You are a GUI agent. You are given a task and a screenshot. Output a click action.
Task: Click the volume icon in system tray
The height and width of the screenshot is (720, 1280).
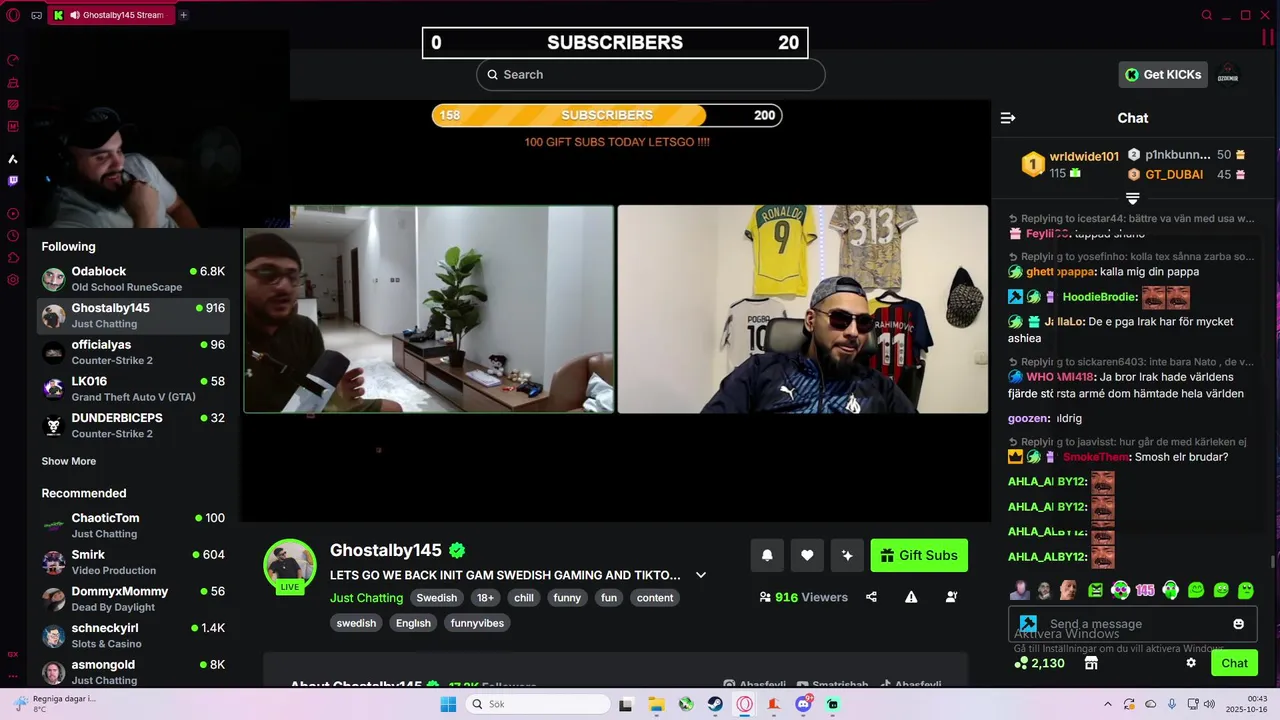coord(1209,704)
